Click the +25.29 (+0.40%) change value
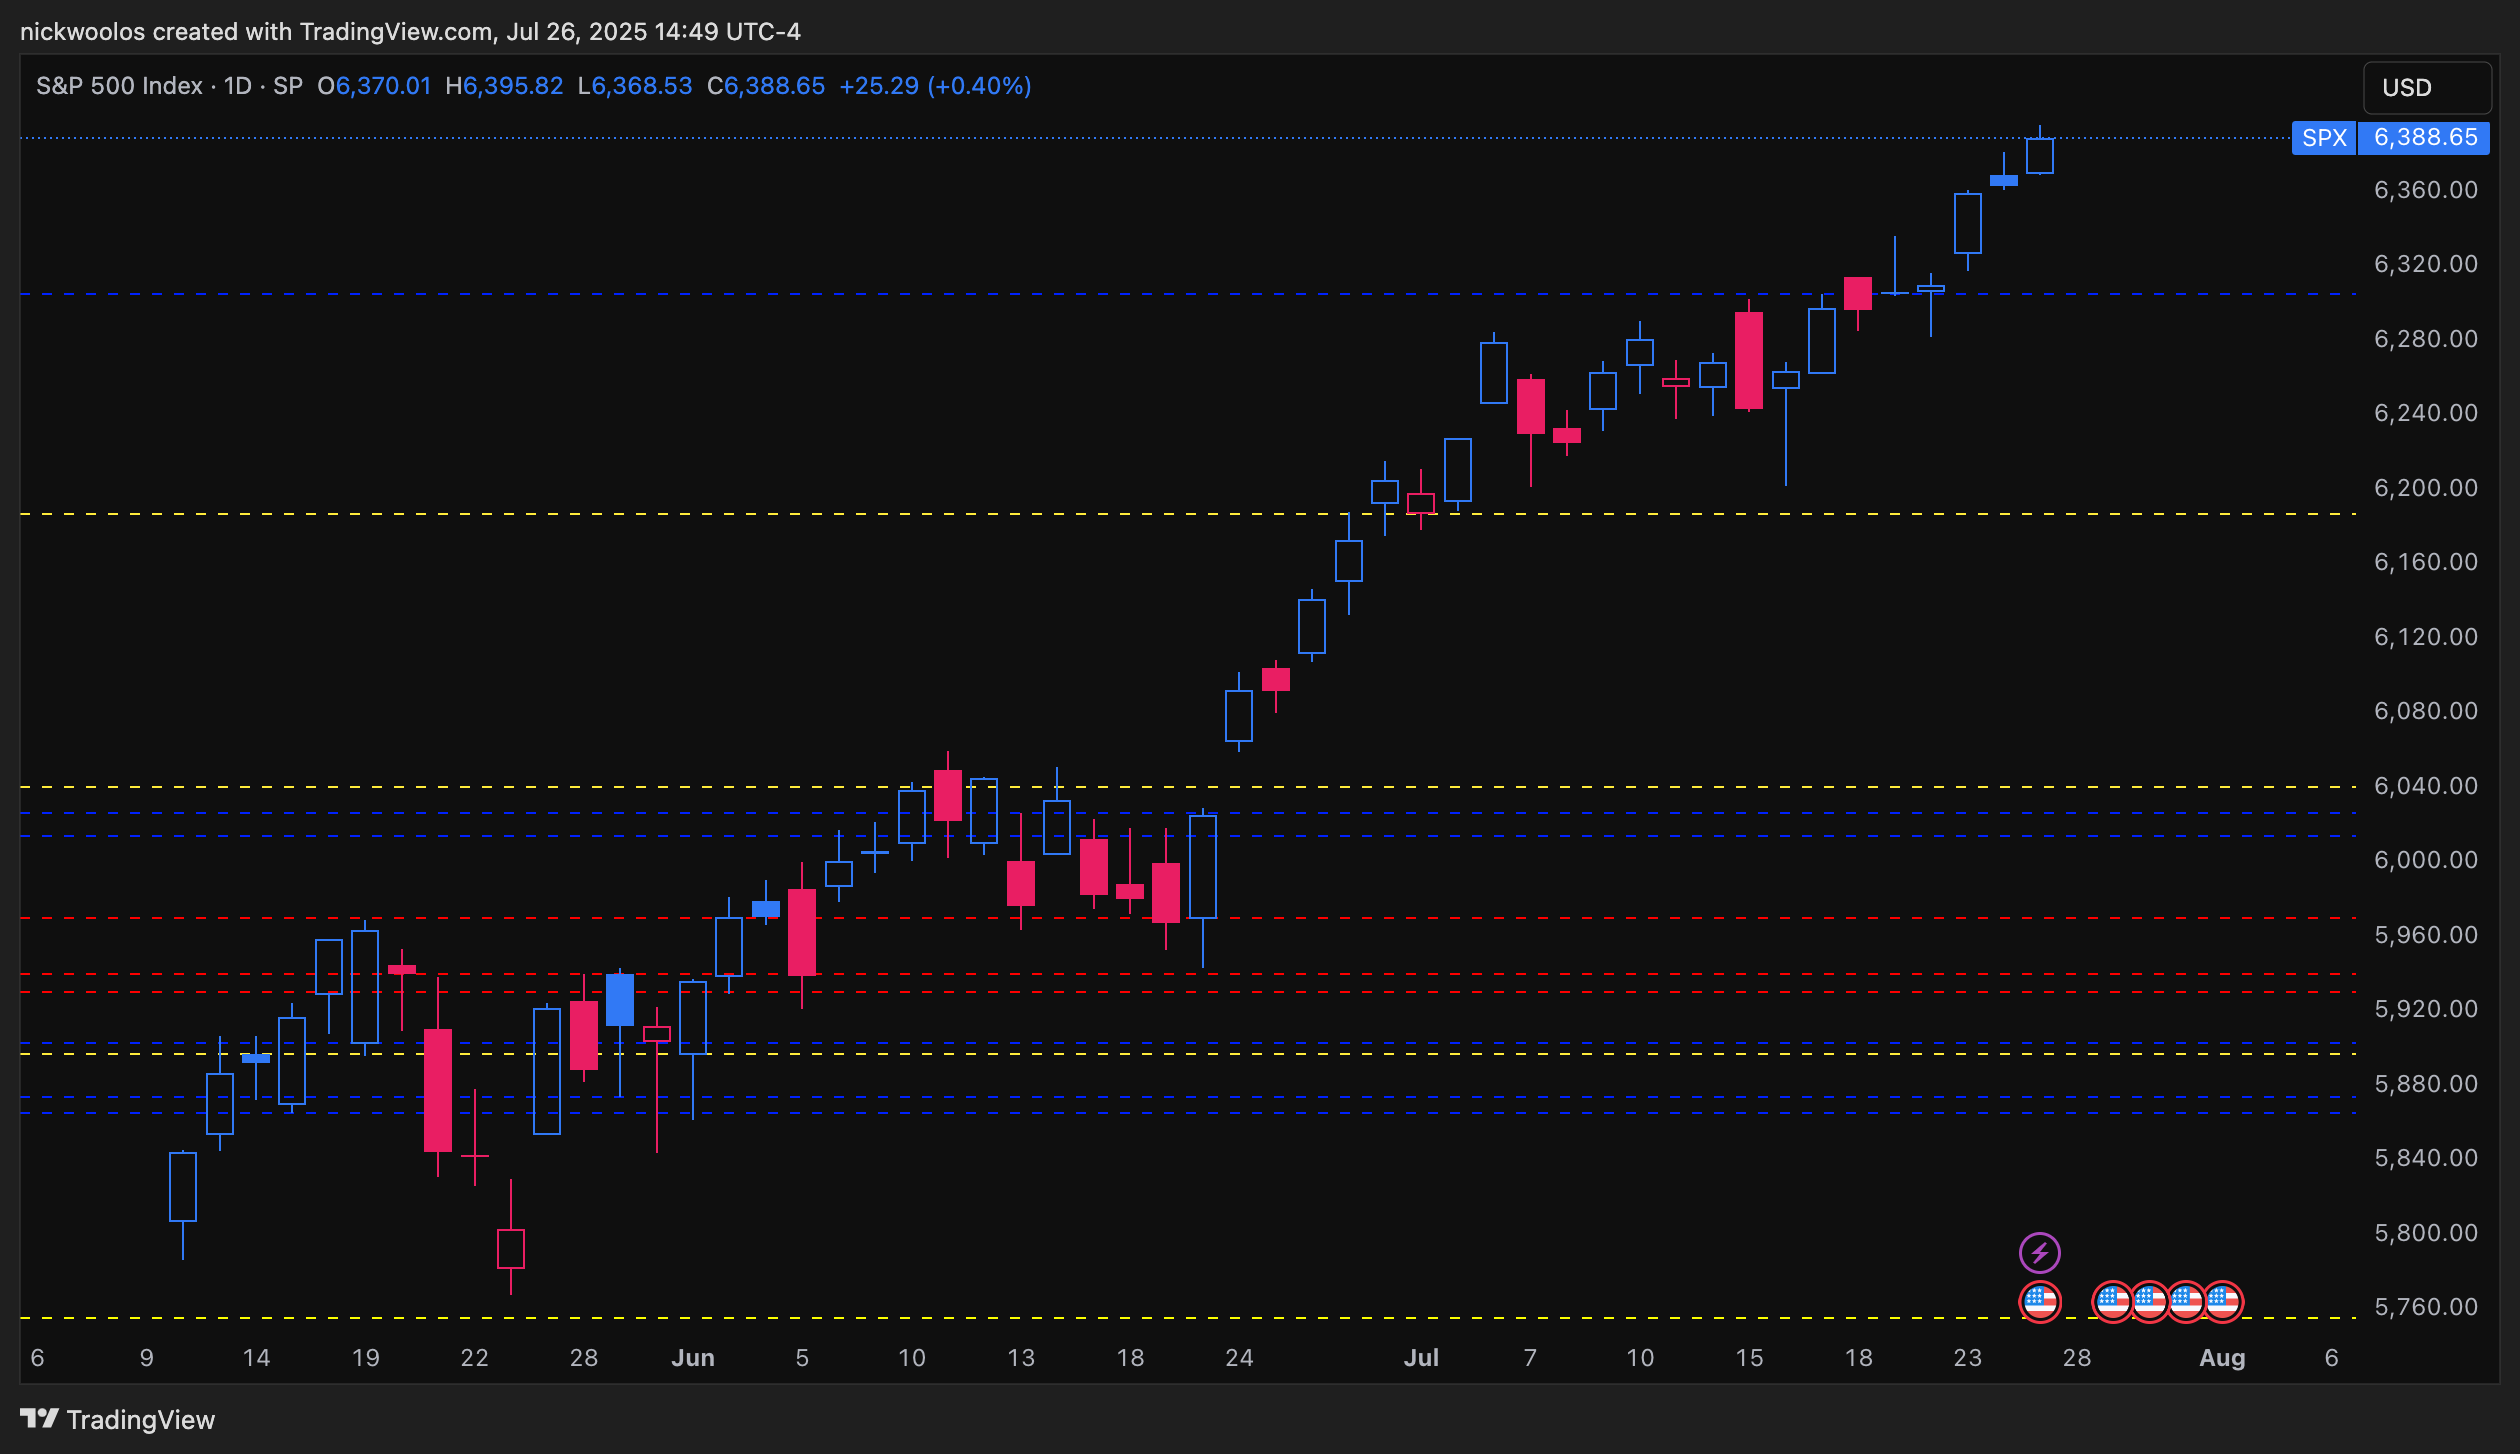The image size is (2520, 1454). pos(935,86)
